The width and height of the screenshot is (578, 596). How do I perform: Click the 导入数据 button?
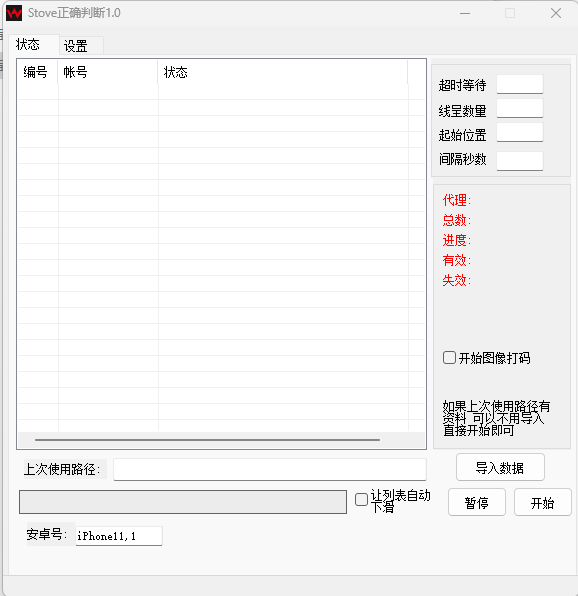[x=500, y=467]
